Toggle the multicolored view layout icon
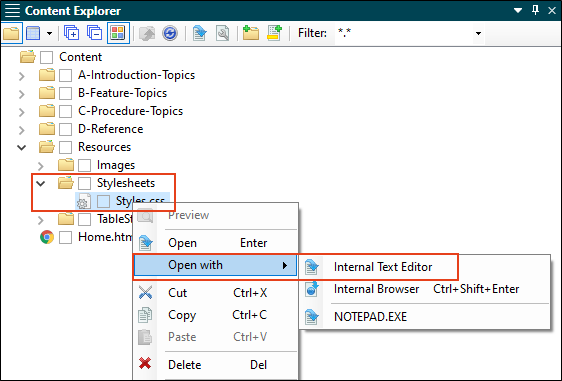Screen dimensions: 562x381 click(118, 33)
